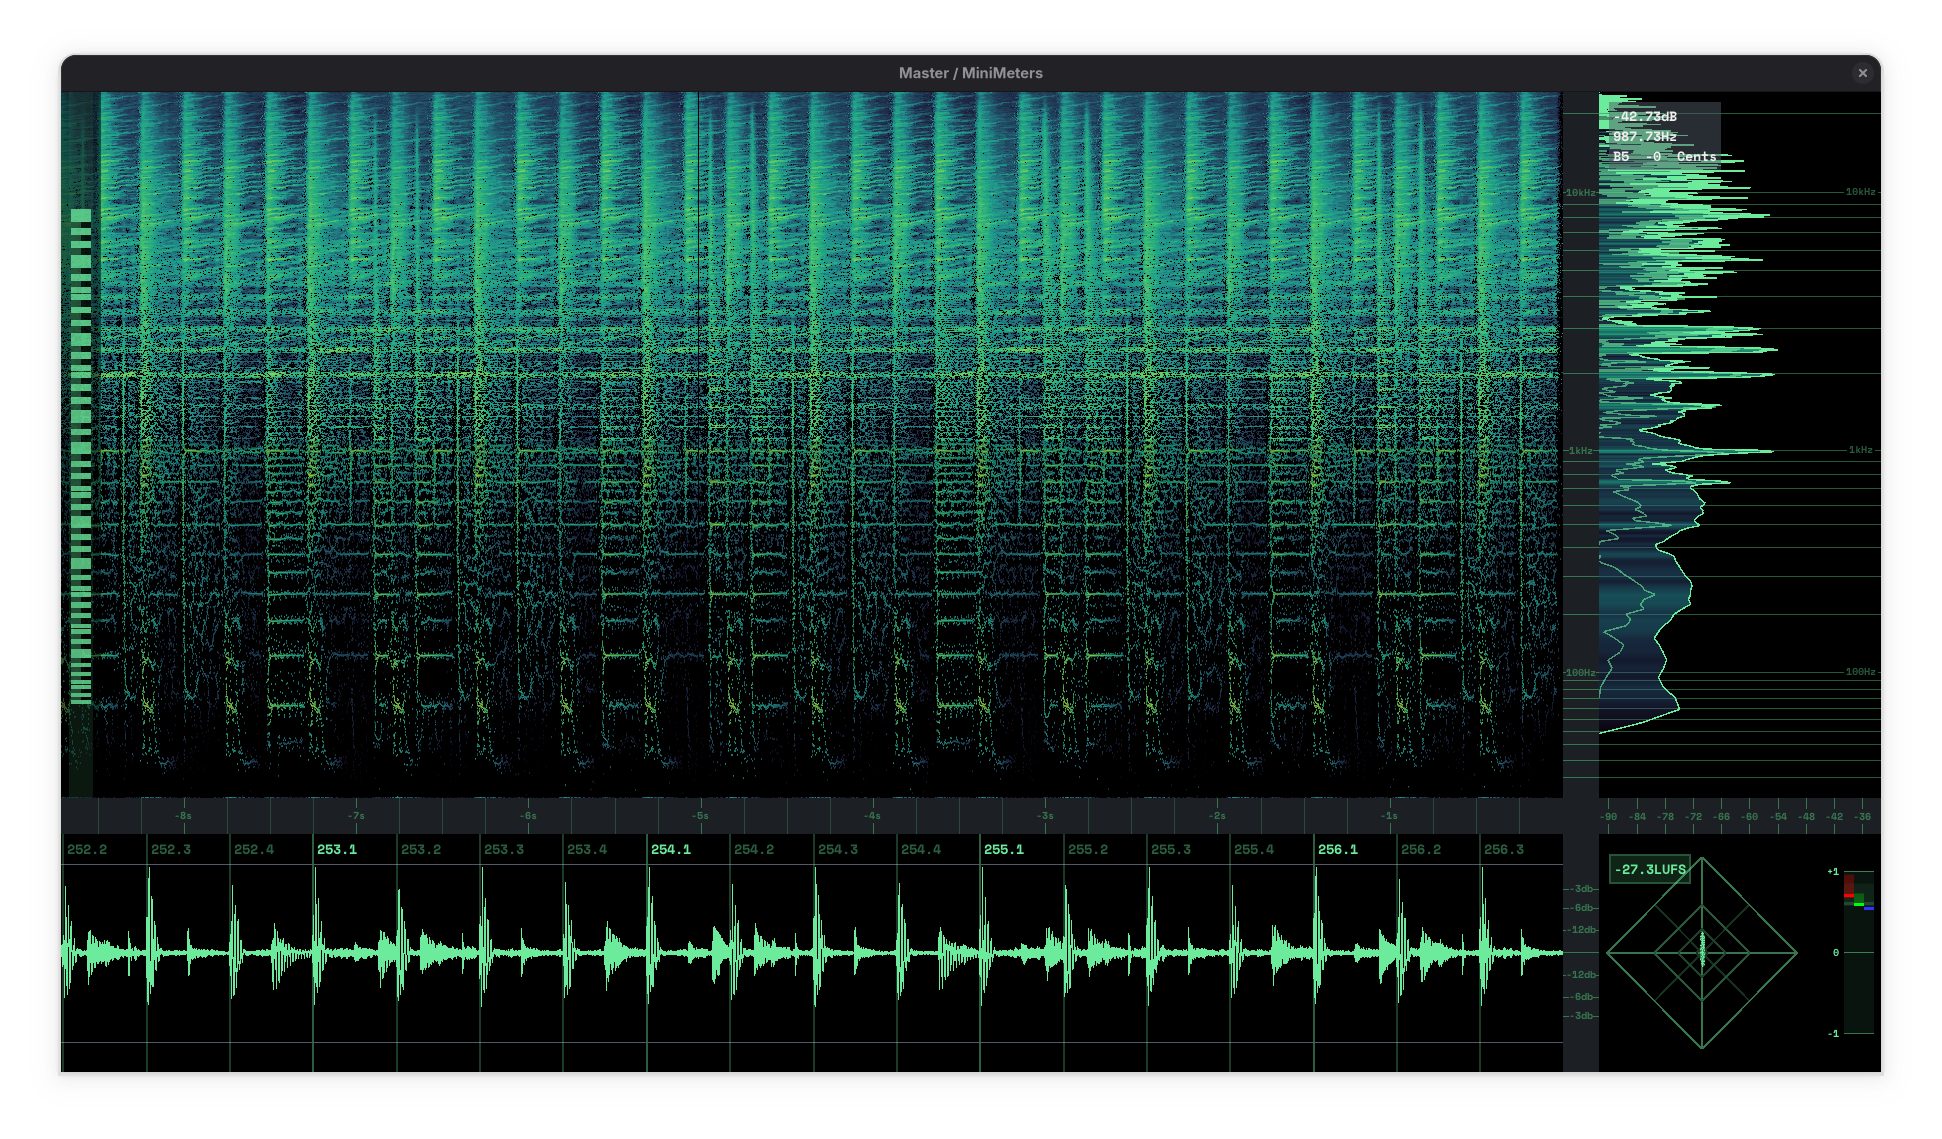1942x1139 pixels.
Task: Click the -27.3LUFS loudness readout
Action: coord(1650,869)
